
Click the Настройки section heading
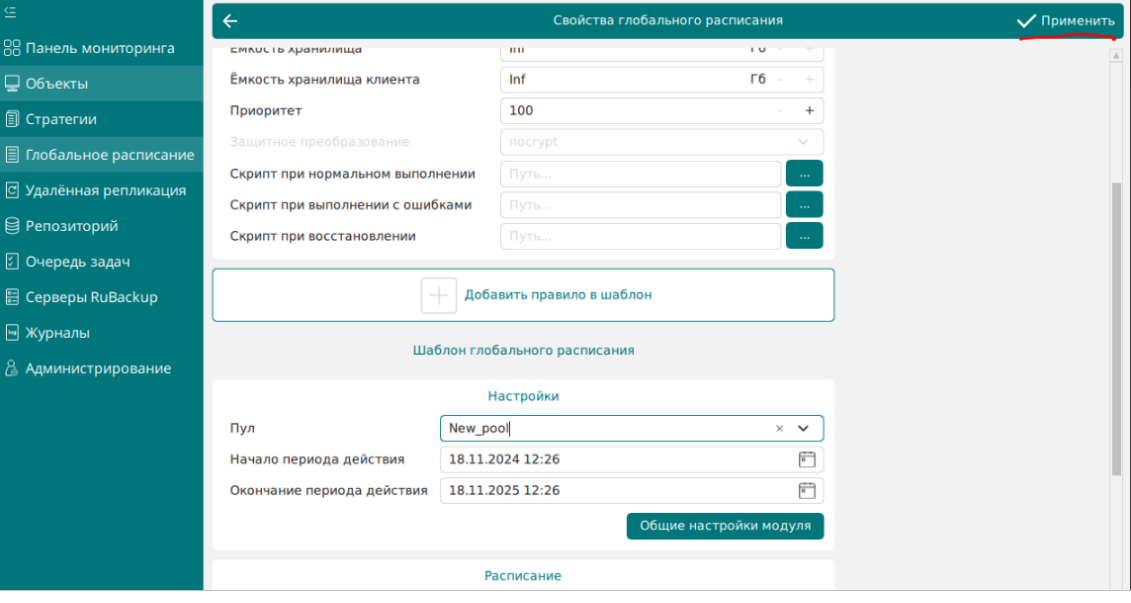click(523, 396)
